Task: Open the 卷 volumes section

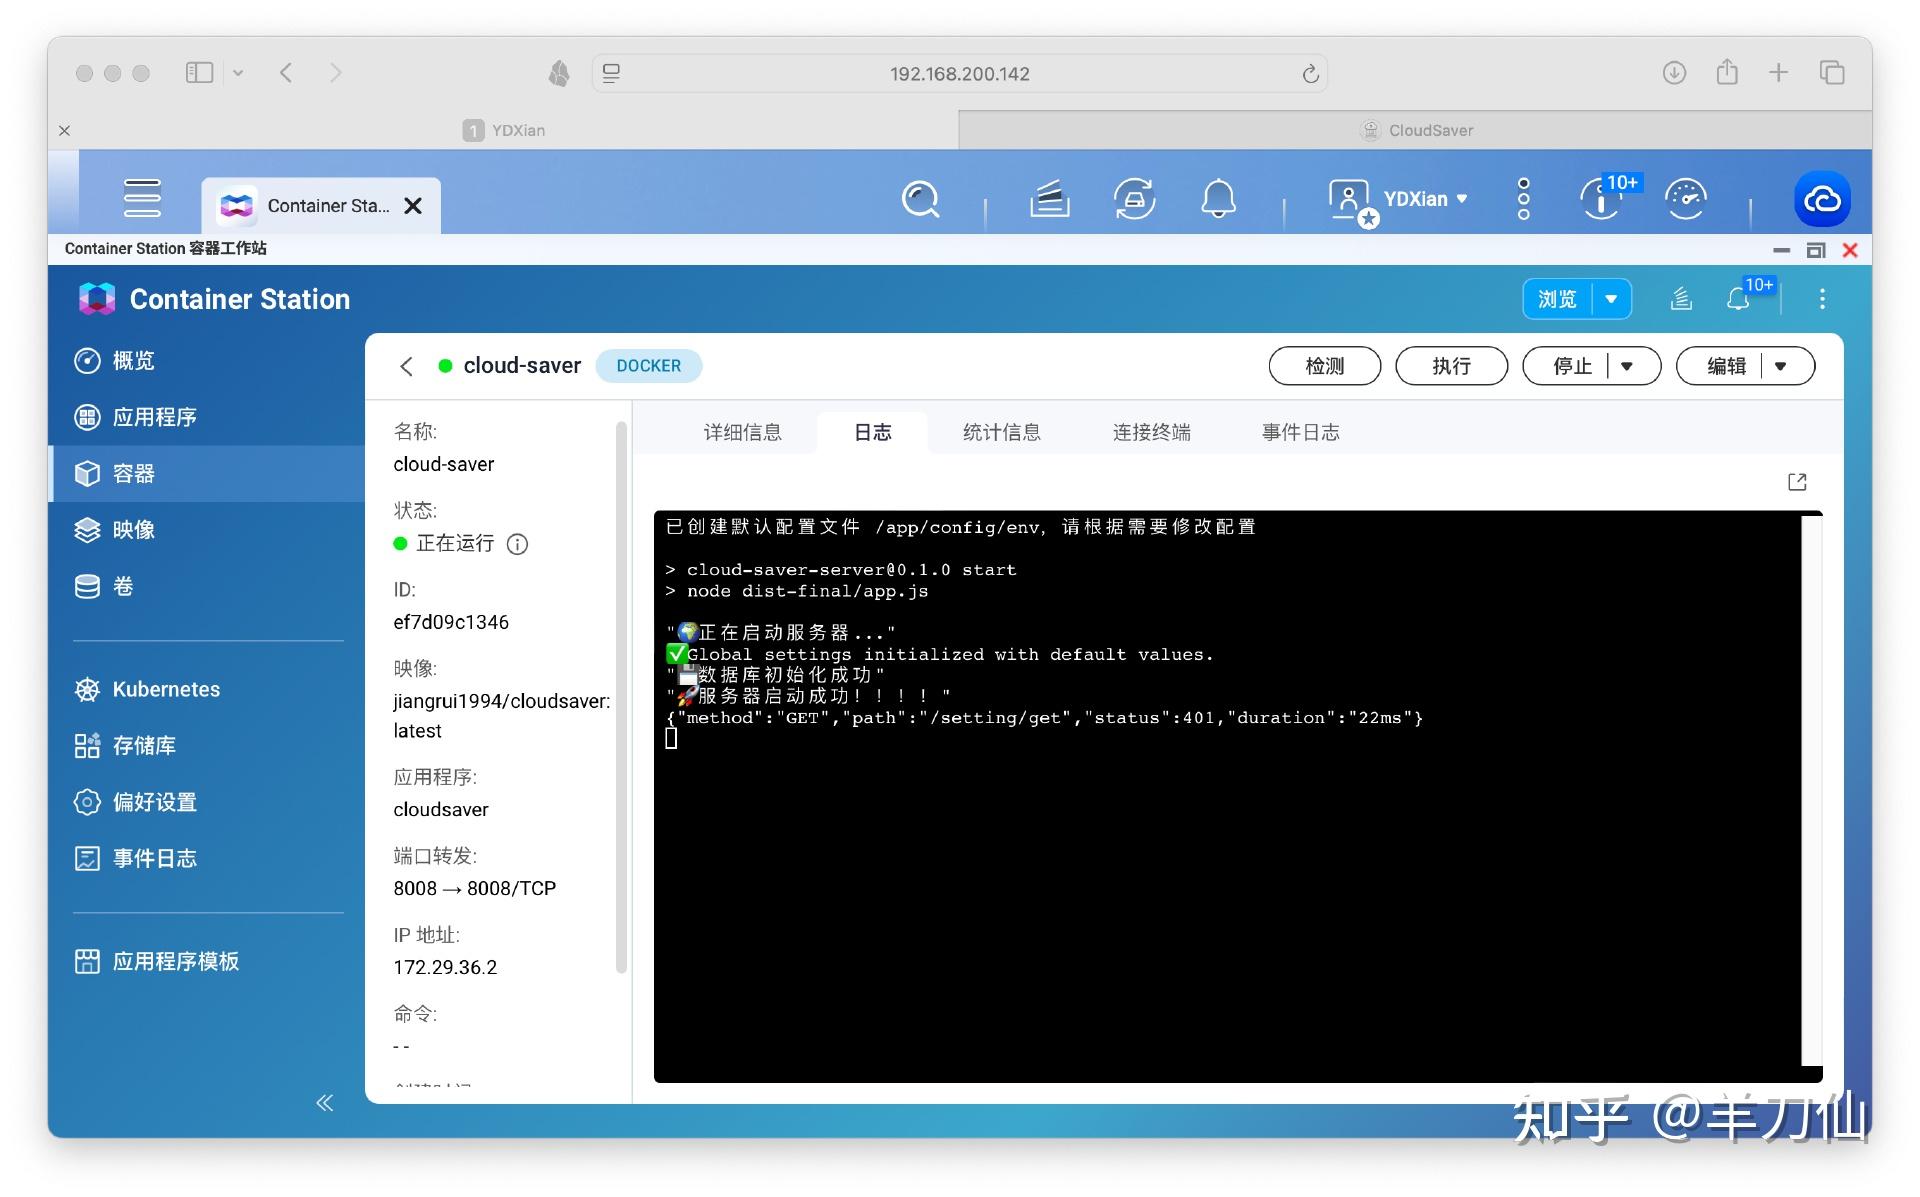Action: point(123,586)
